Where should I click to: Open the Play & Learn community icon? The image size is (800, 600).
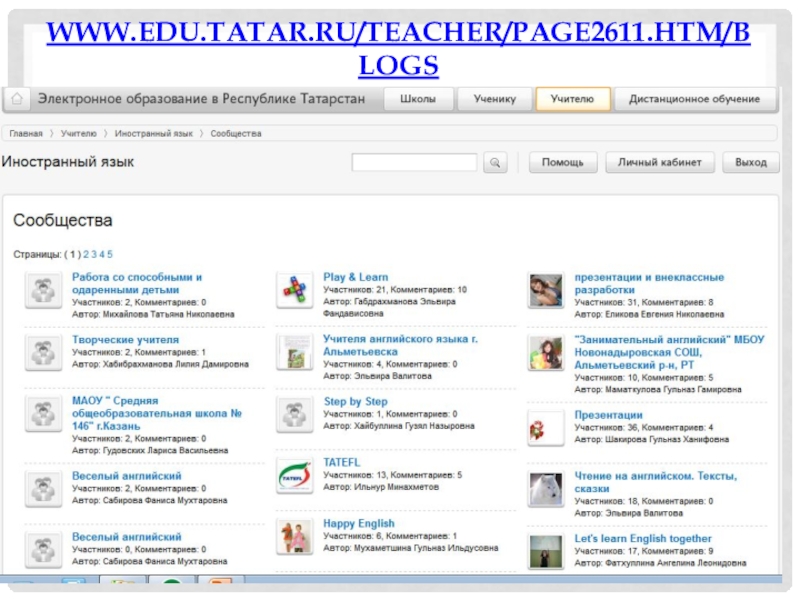point(294,291)
